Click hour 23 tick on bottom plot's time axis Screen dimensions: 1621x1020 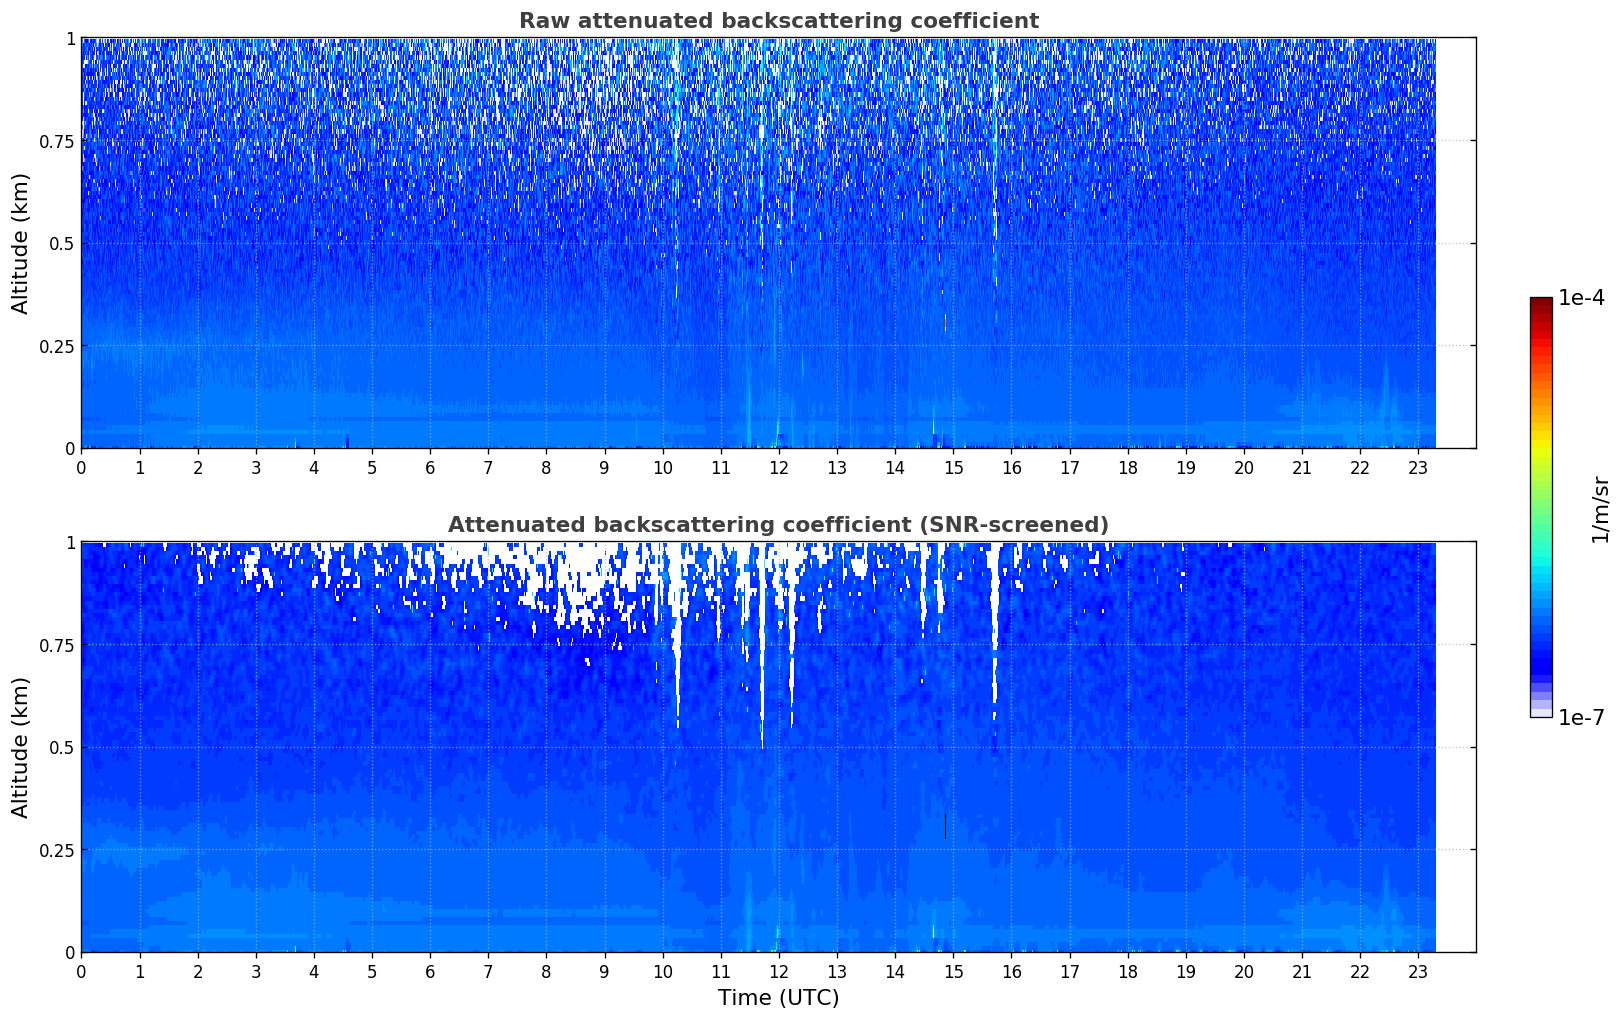click(1418, 971)
